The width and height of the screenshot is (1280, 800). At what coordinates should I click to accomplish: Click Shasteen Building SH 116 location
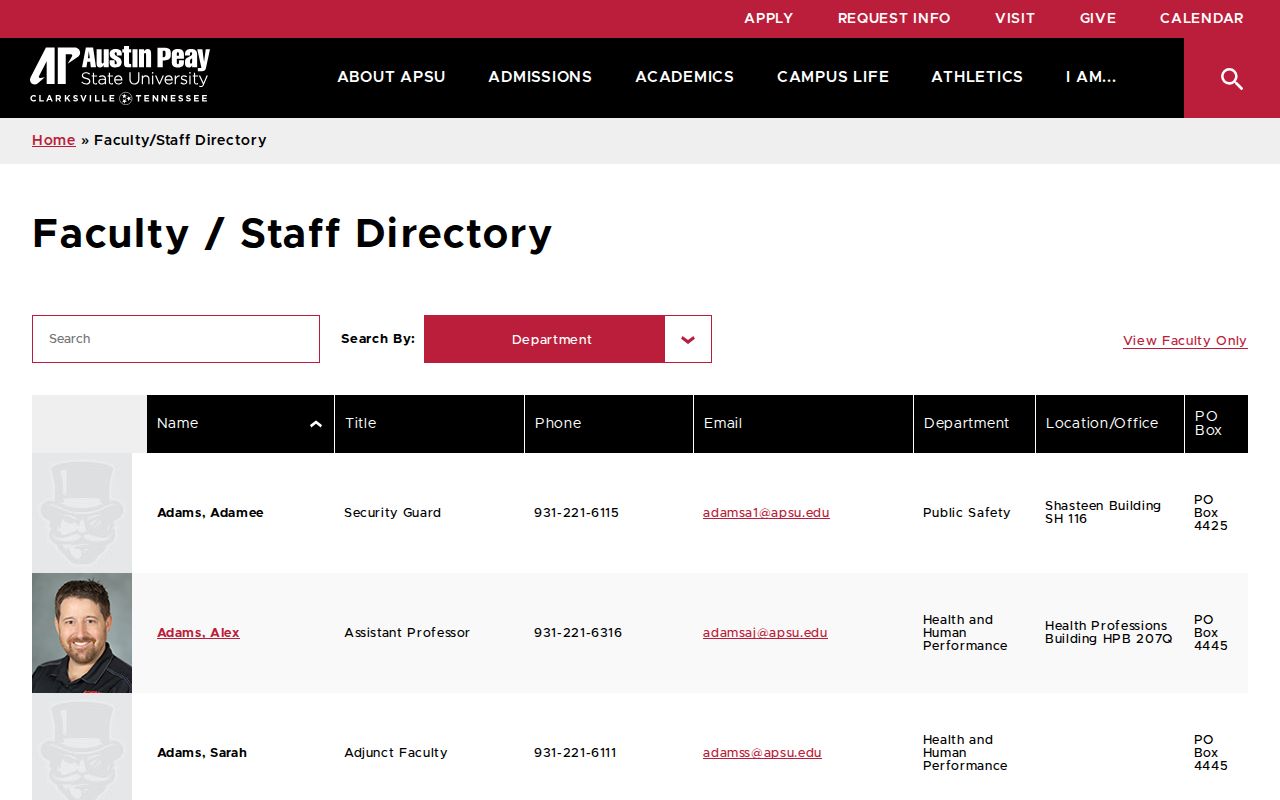1103,512
